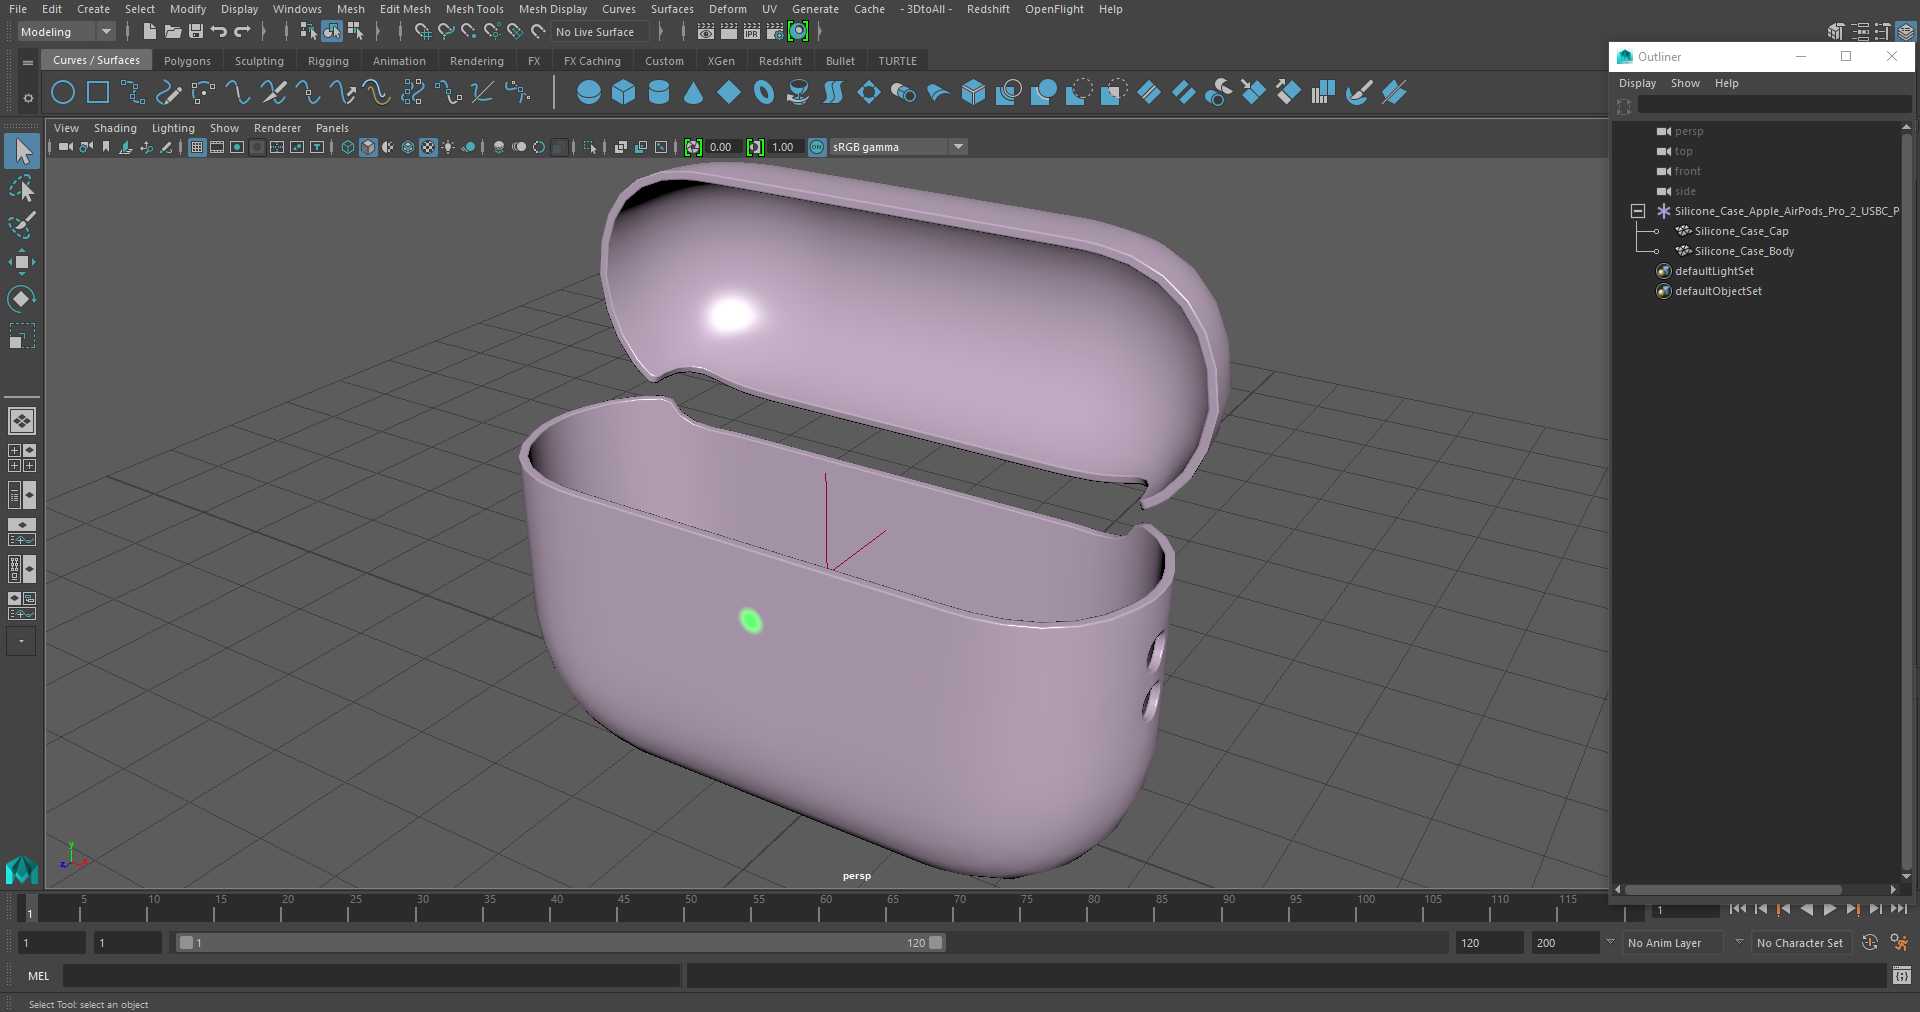Click the IPR render icon
The image size is (1920, 1012).
pyautogui.click(x=752, y=32)
